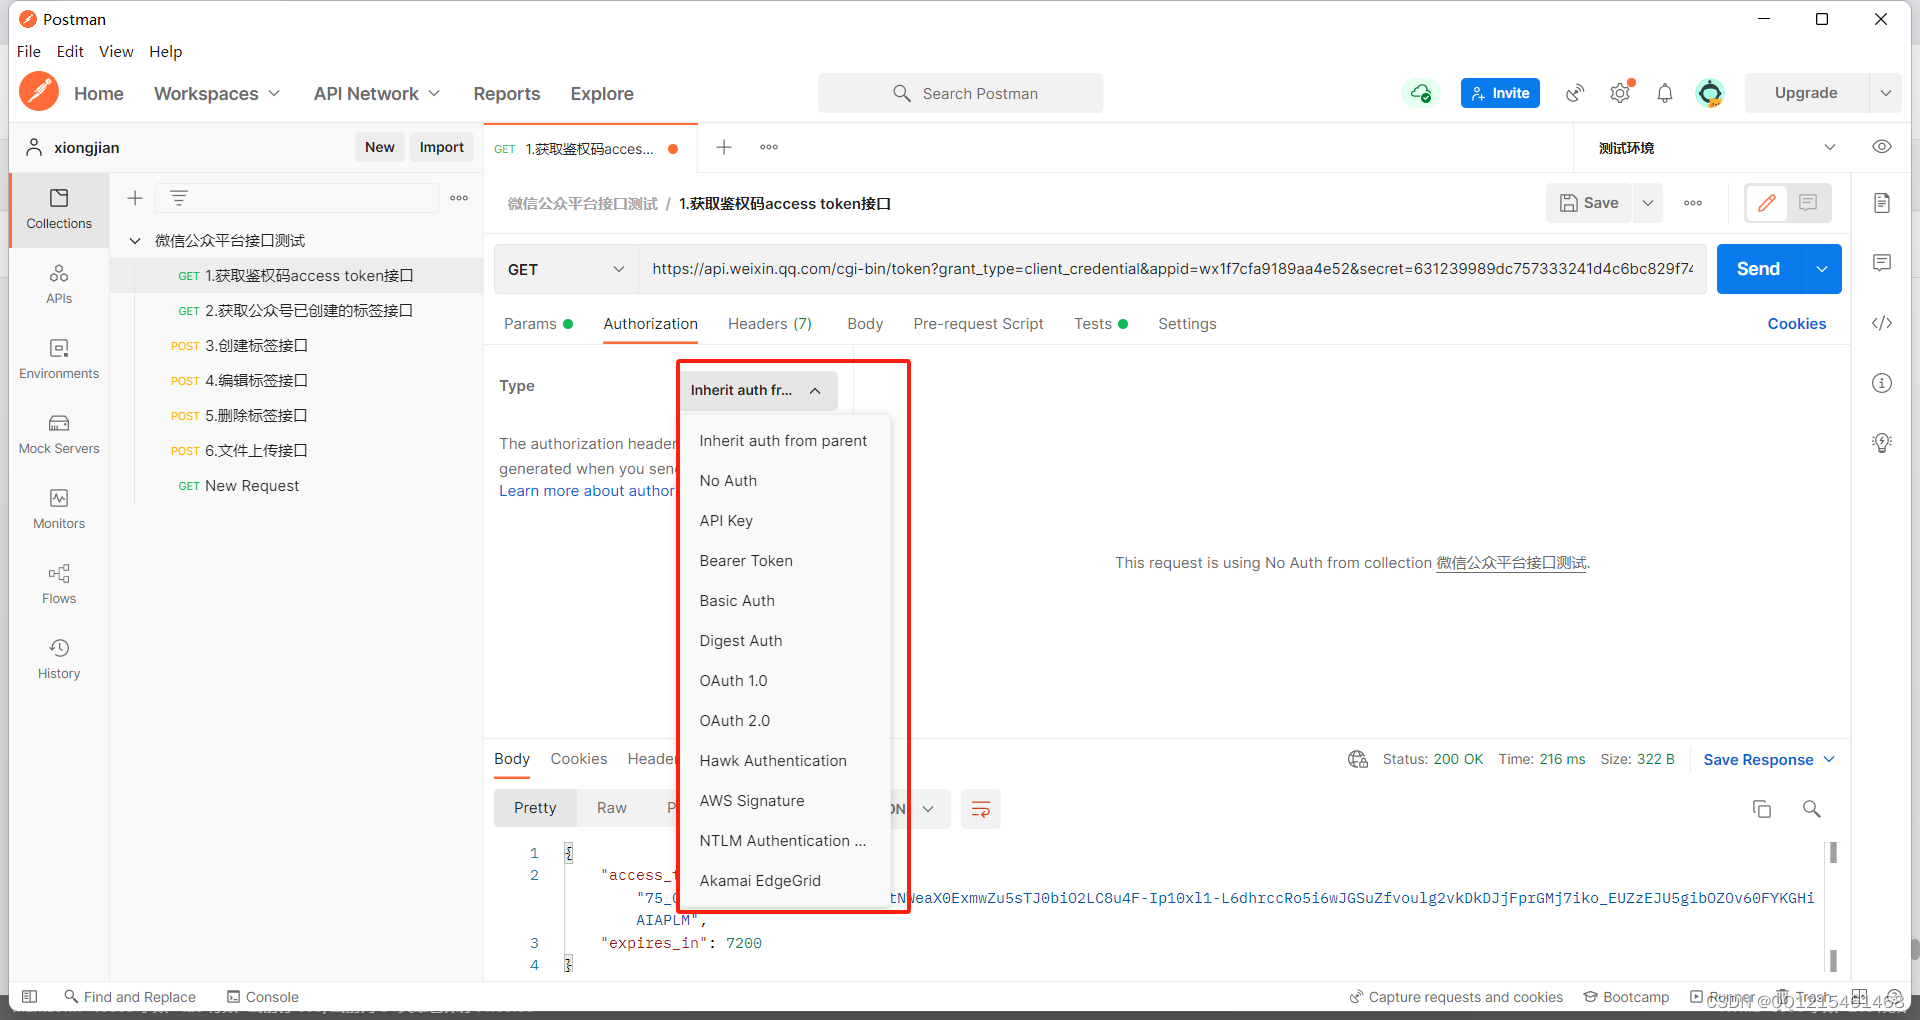Open the 3.创建标签接口 request

[x=256, y=346]
